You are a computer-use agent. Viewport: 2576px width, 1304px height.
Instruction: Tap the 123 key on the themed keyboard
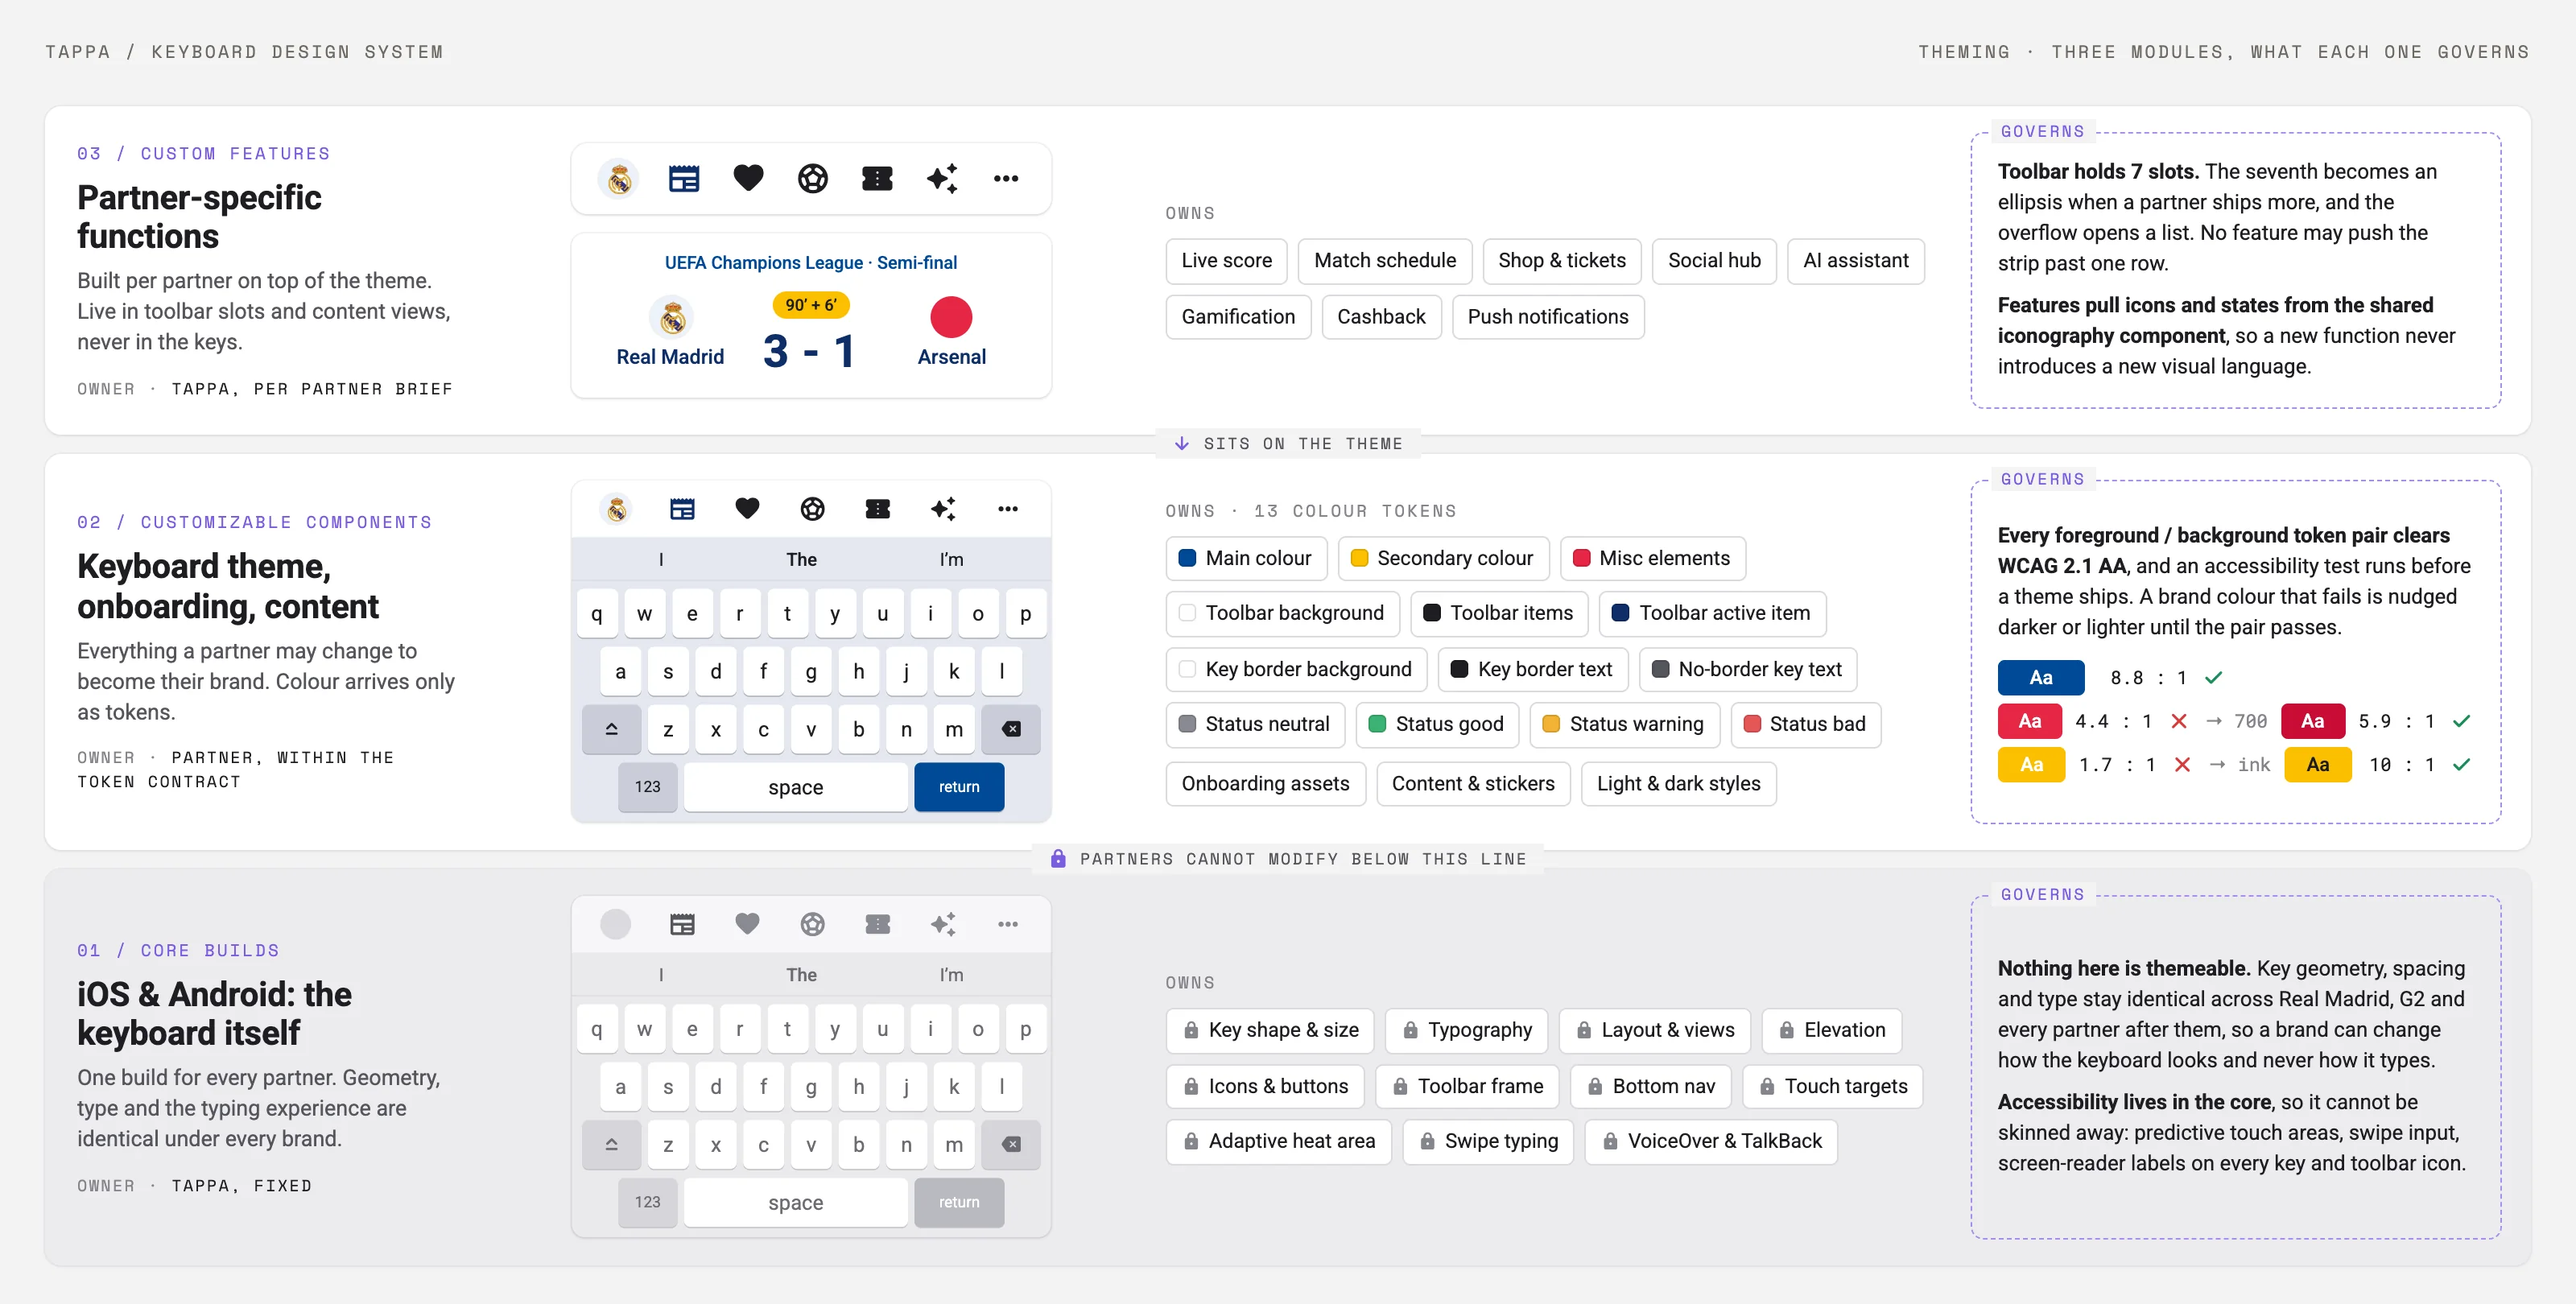coord(648,787)
